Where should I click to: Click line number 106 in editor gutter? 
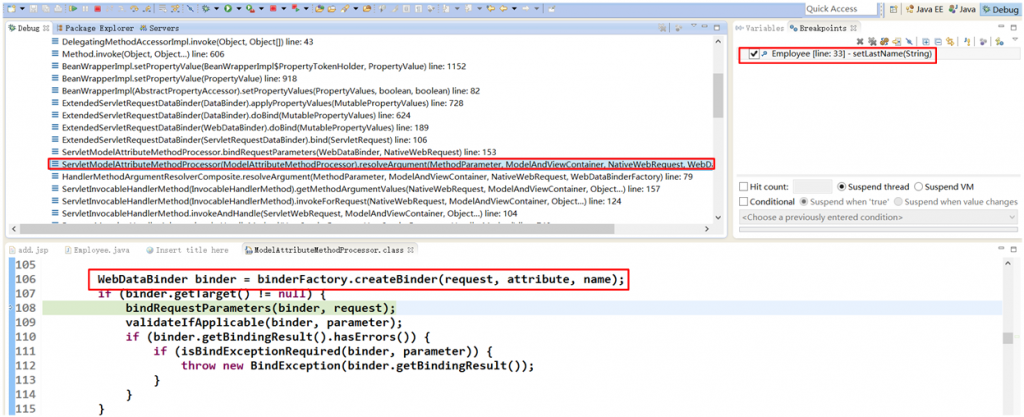point(25,279)
